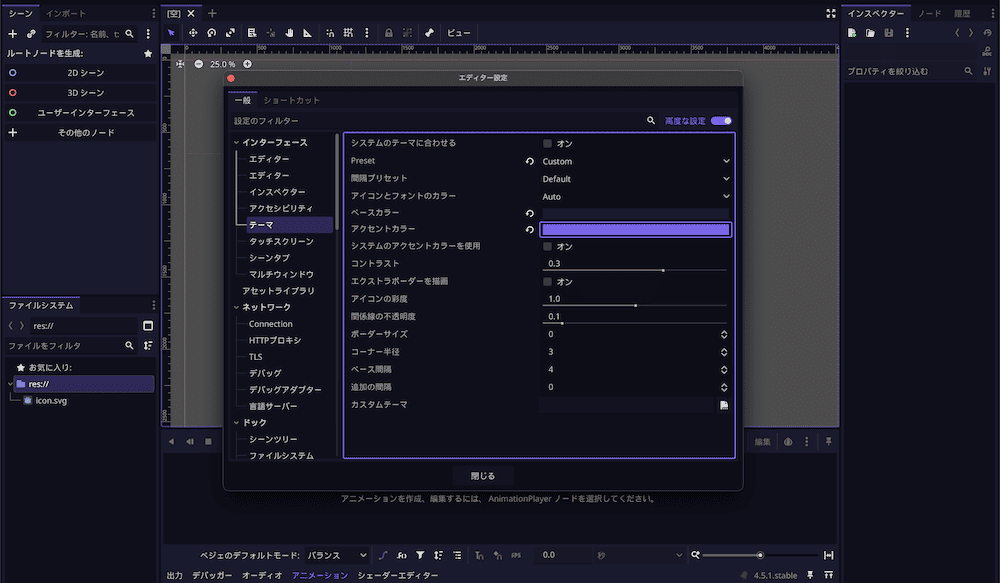Uncheck エクストラボーダーを描画

coord(549,281)
